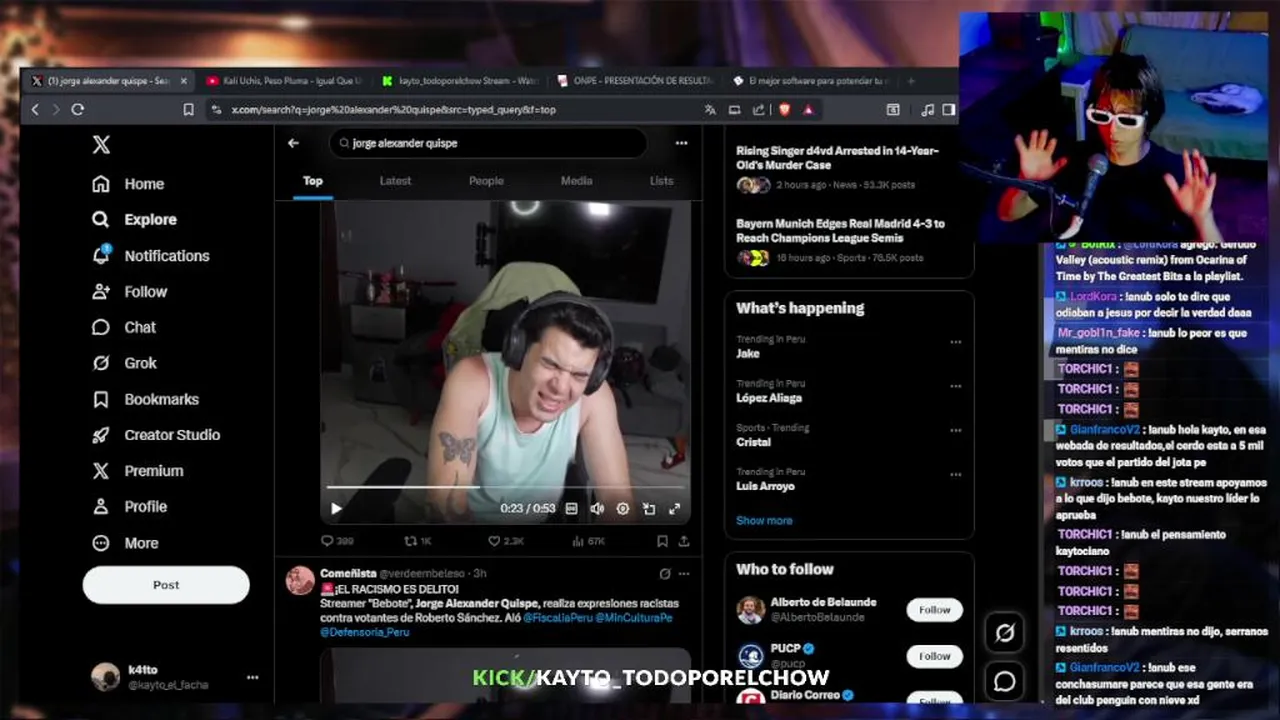Click the Creator Studio rocket icon
The height and width of the screenshot is (720, 1280).
[x=101, y=435]
